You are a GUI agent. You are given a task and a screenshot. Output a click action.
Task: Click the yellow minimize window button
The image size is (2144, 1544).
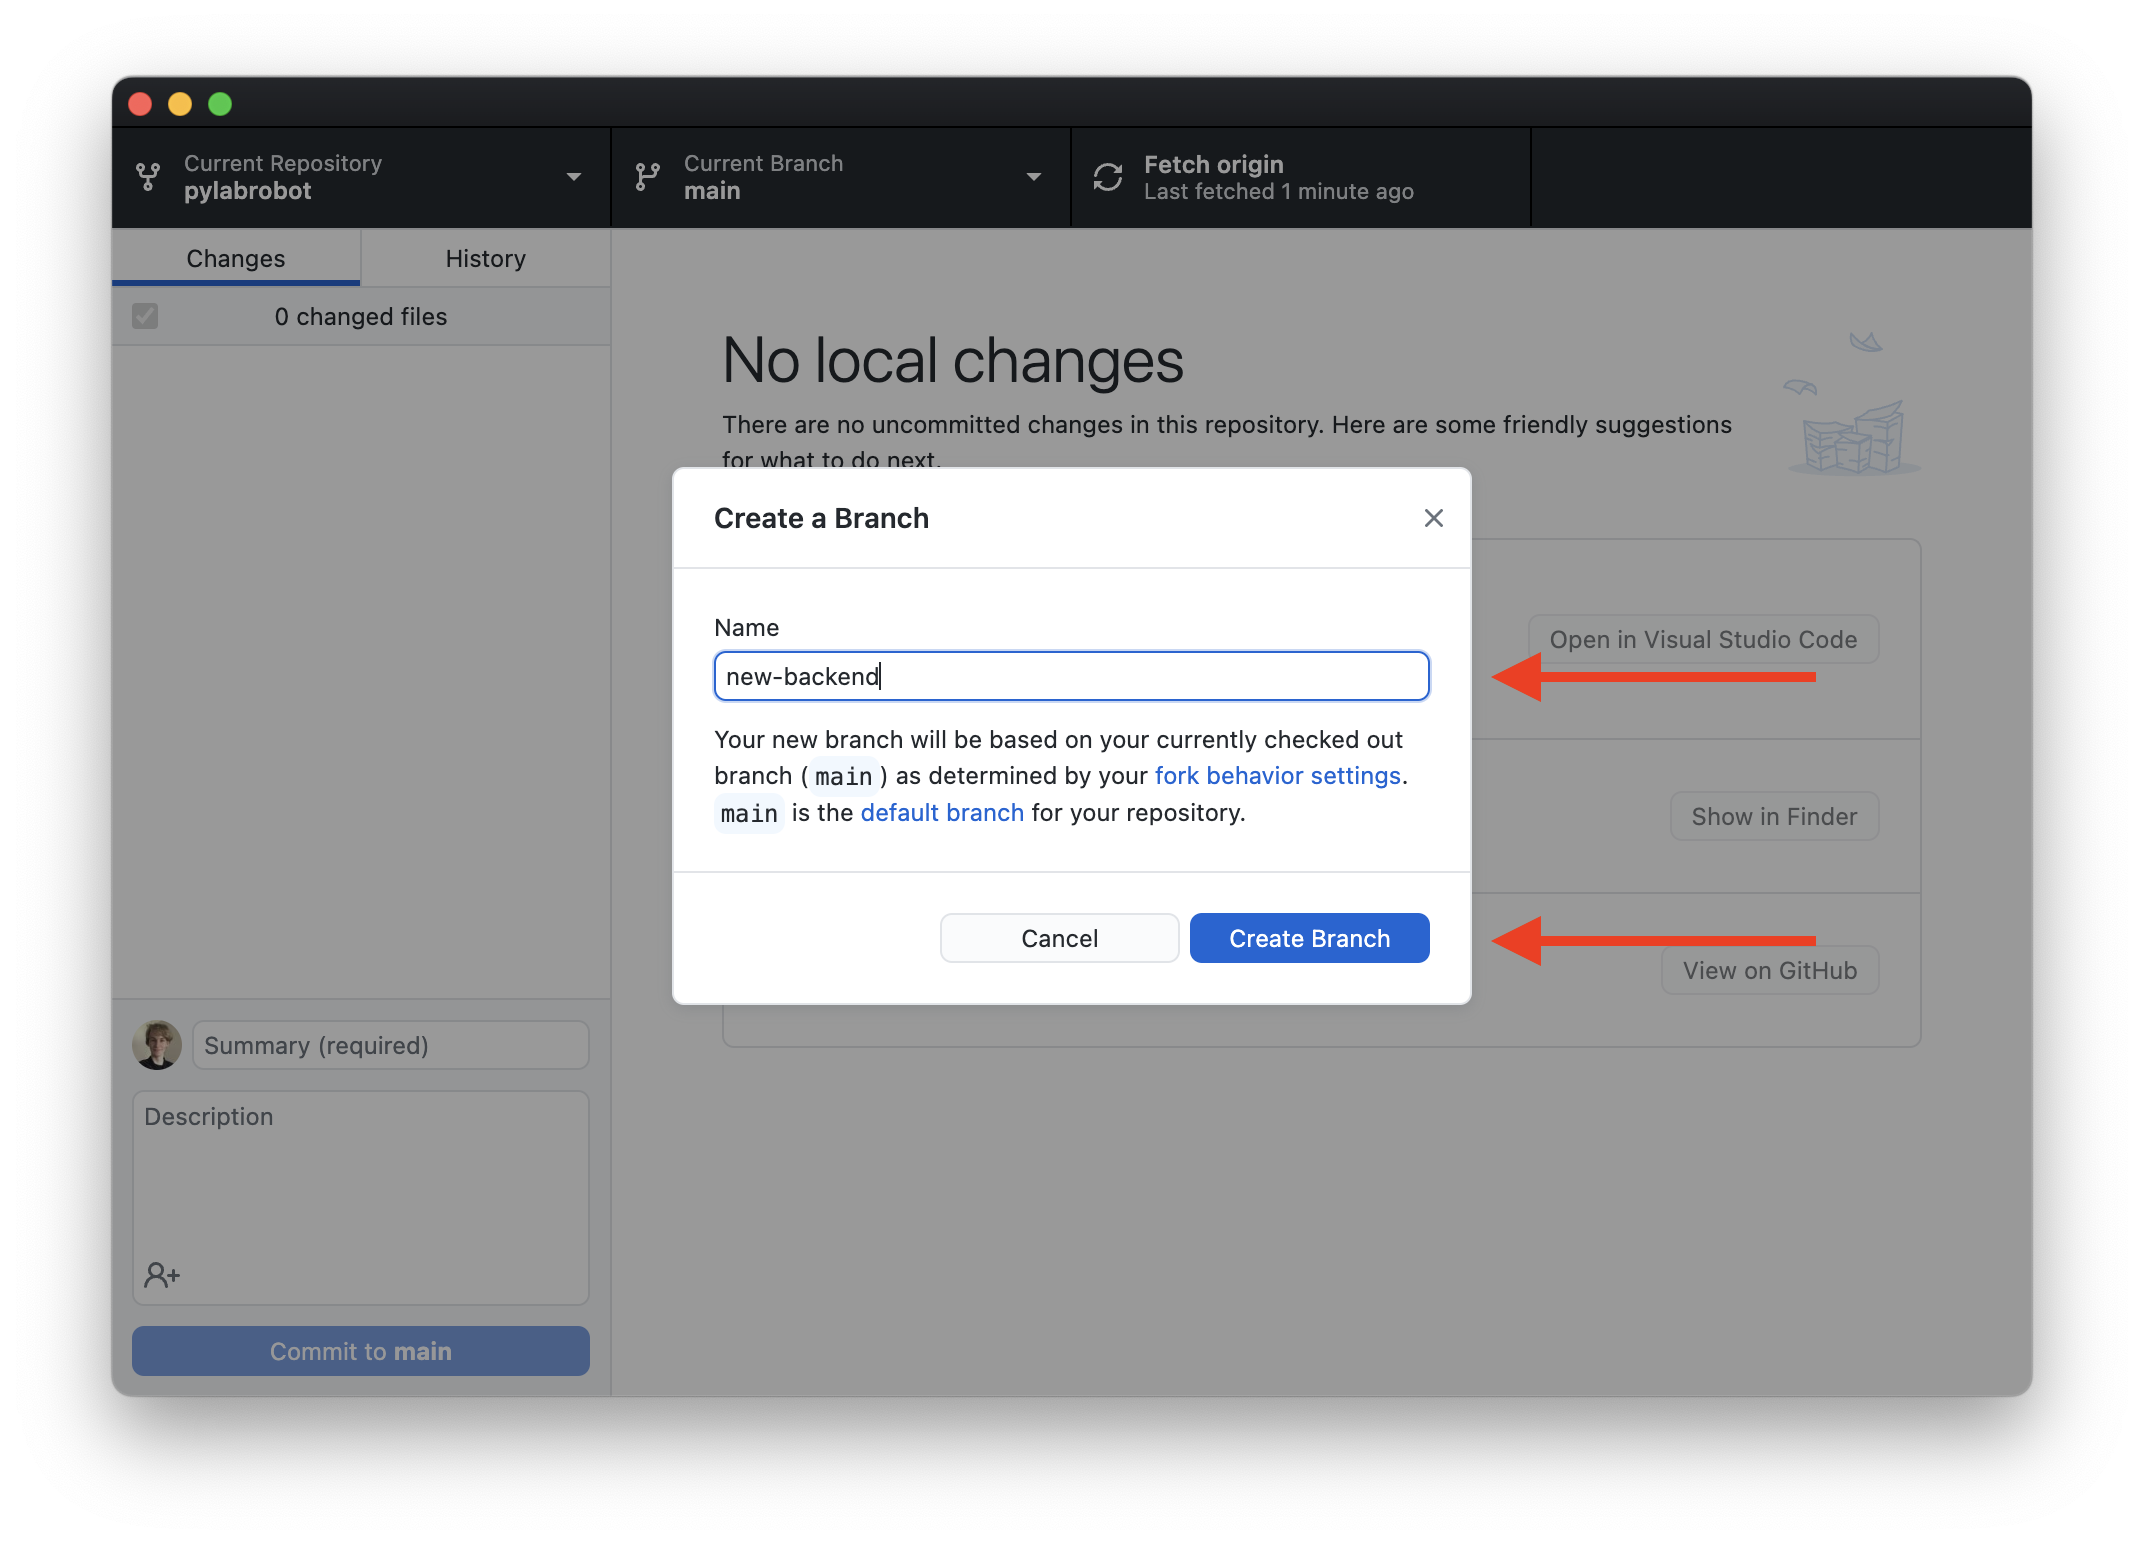point(180,104)
